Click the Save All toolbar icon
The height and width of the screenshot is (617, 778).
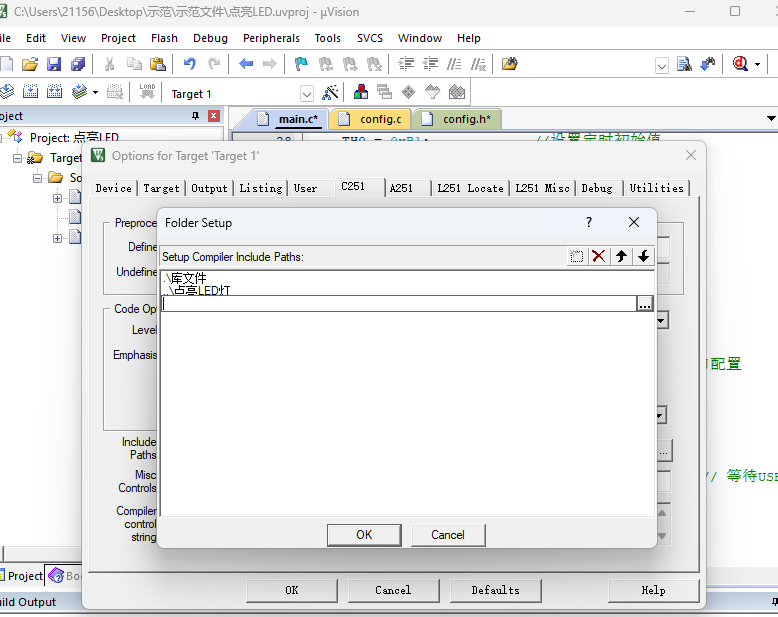76,64
